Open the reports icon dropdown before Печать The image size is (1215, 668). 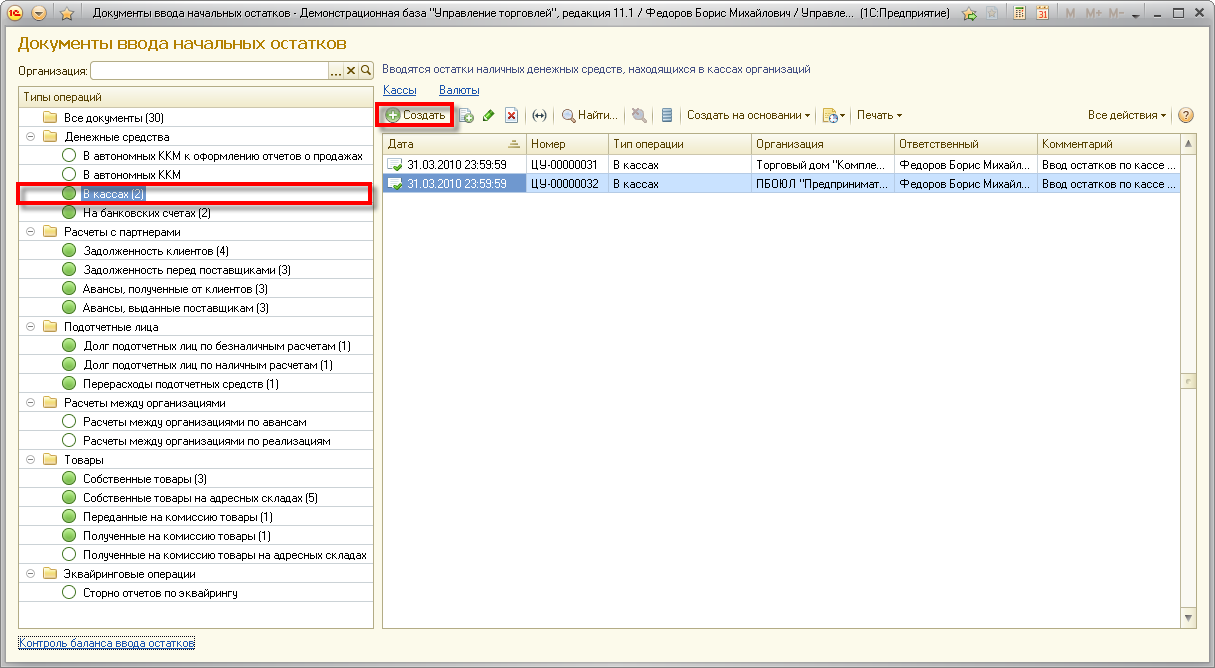(x=833, y=115)
